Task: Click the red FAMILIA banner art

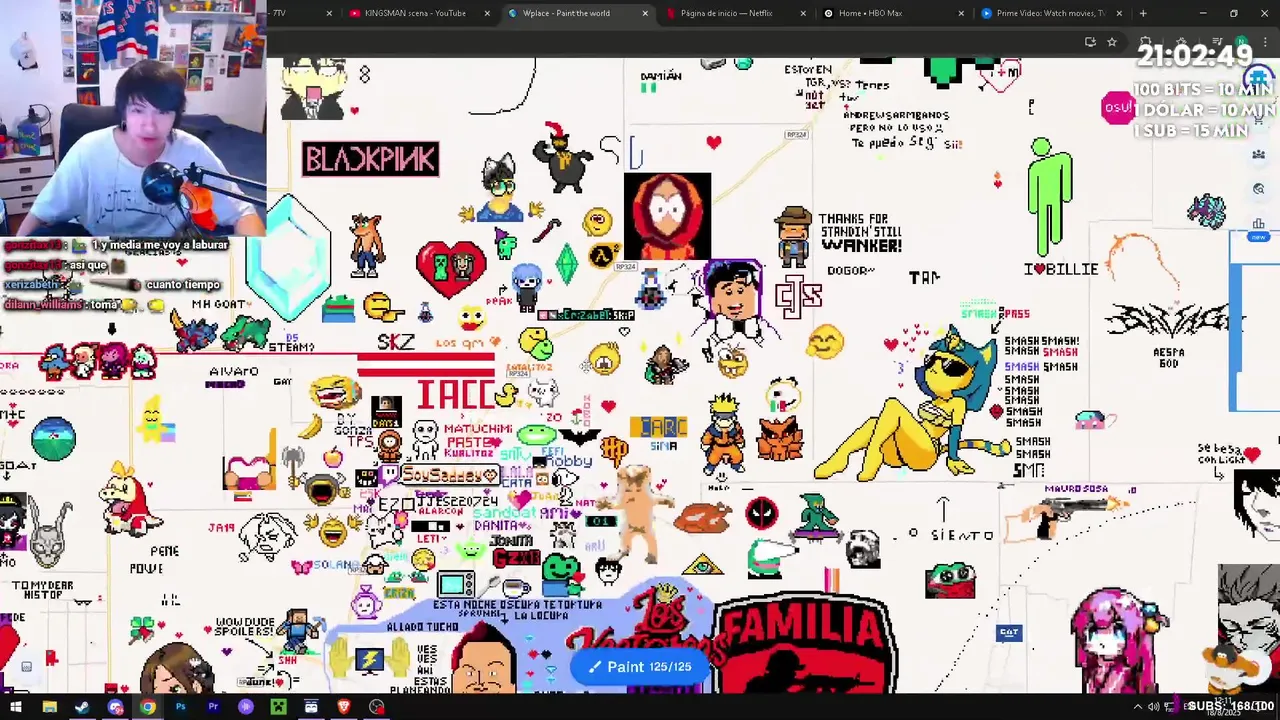Action: [806, 642]
